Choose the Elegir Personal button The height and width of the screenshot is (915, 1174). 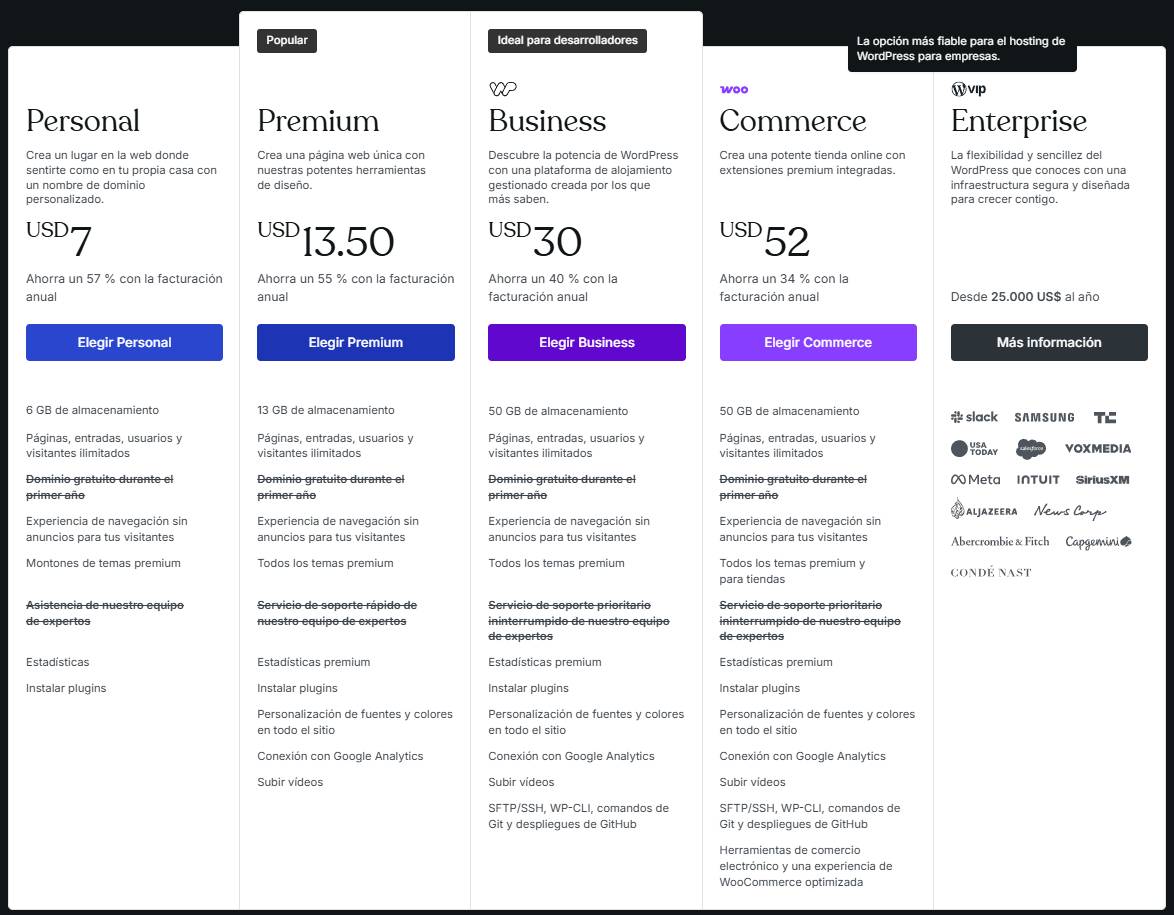tap(124, 342)
